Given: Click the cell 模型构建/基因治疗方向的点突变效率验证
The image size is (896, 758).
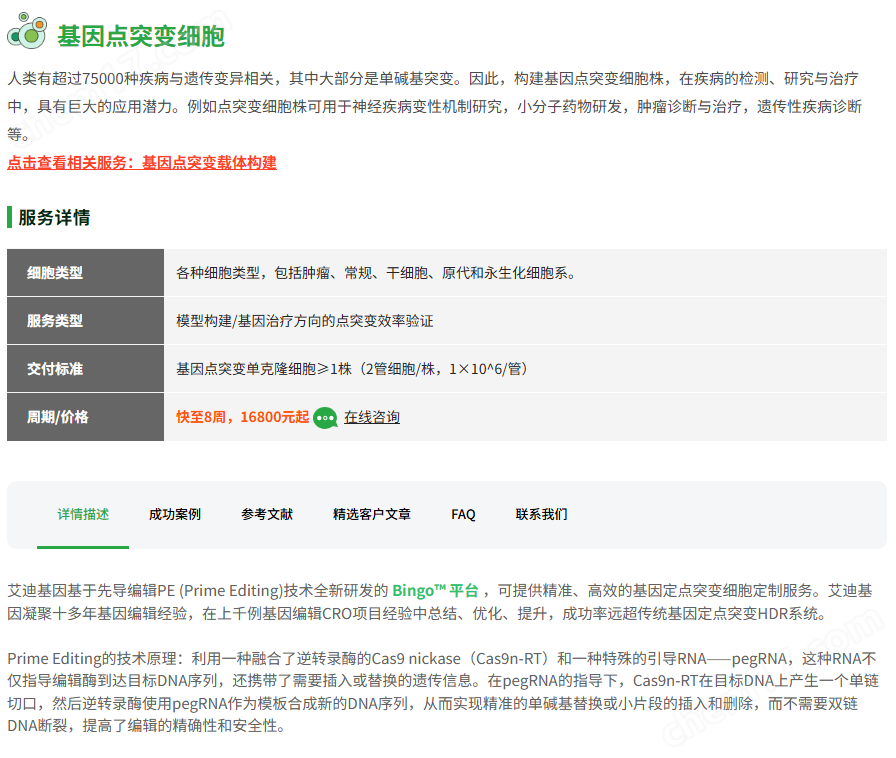Looking at the screenshot, I should tap(525, 321).
